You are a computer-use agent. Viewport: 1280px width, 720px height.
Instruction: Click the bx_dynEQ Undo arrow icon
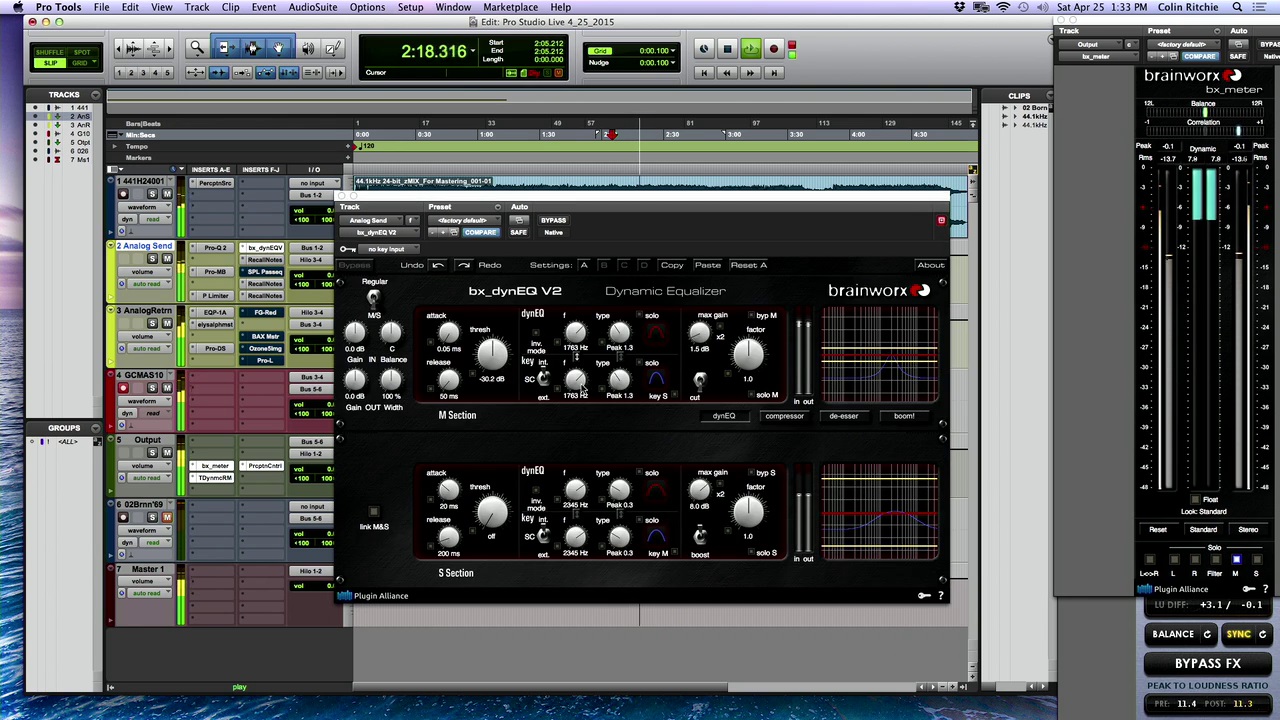[x=438, y=265]
